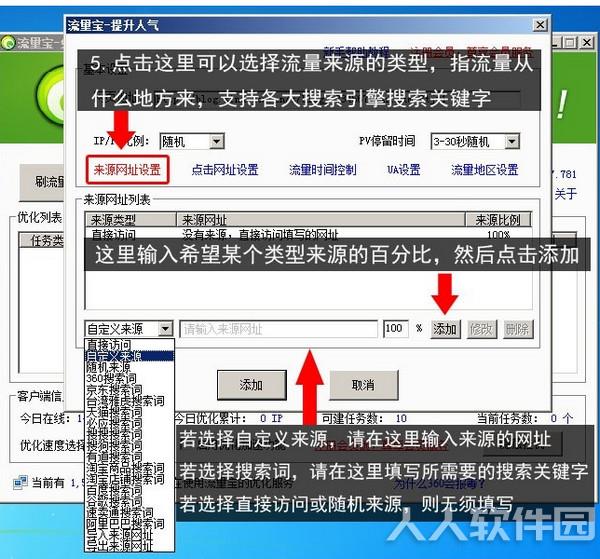This screenshot has height=559, width=600.
Task: Click 刷流量 button in main window
Action: 42,182
